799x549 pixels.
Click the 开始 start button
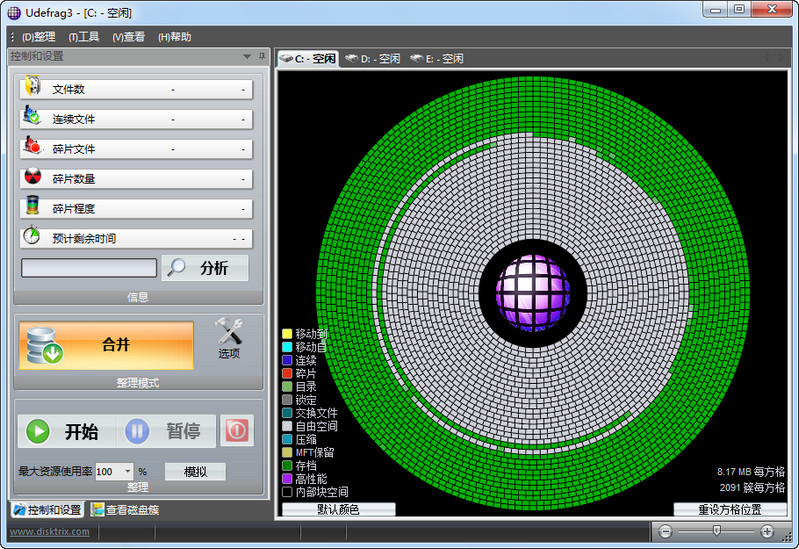pos(65,431)
